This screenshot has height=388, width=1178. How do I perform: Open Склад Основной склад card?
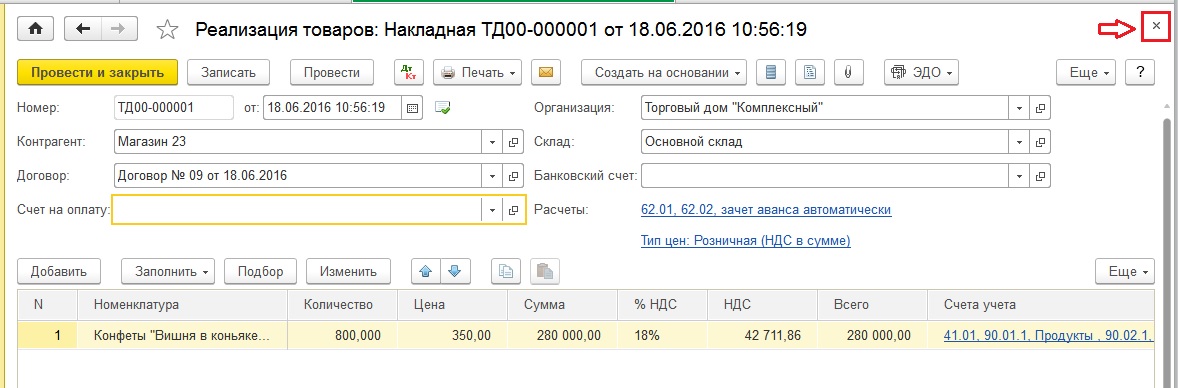point(1040,141)
